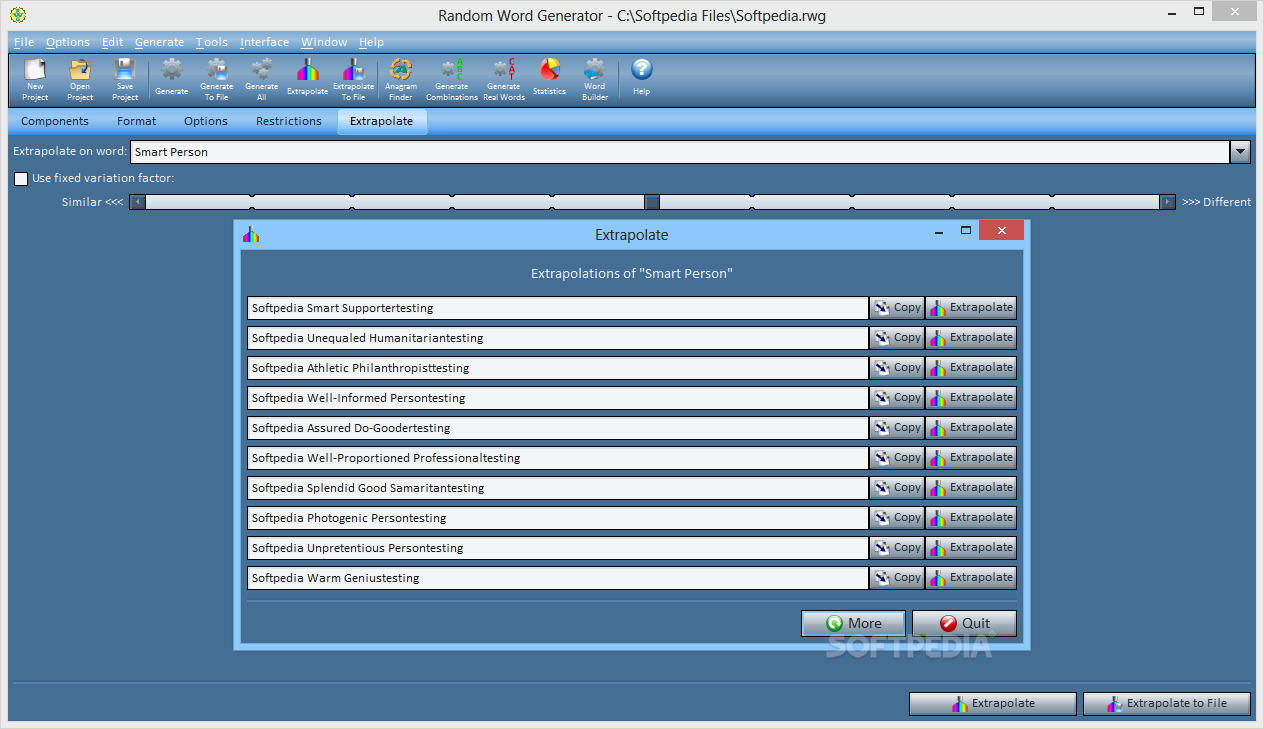1264x729 pixels.
Task: Open the Tools menu
Action: 212,42
